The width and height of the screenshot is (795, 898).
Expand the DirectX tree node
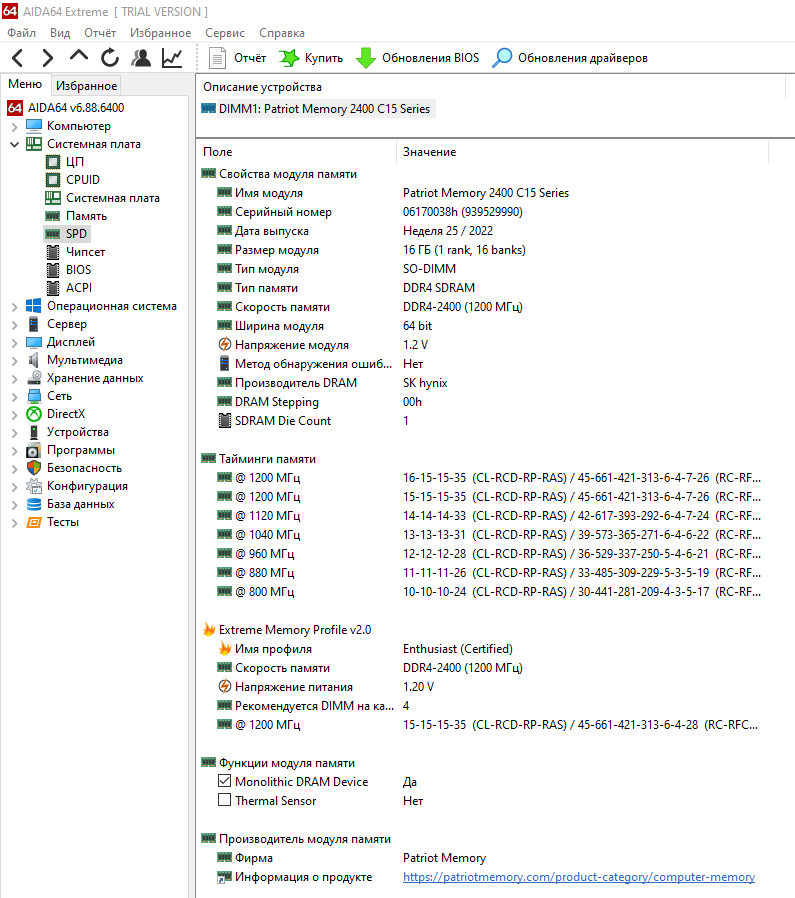click(14, 415)
